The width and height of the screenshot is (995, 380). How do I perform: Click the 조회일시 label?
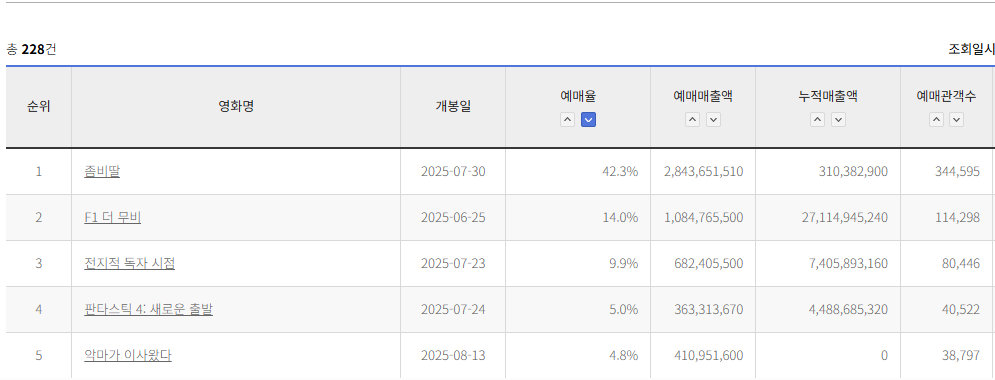972,49
